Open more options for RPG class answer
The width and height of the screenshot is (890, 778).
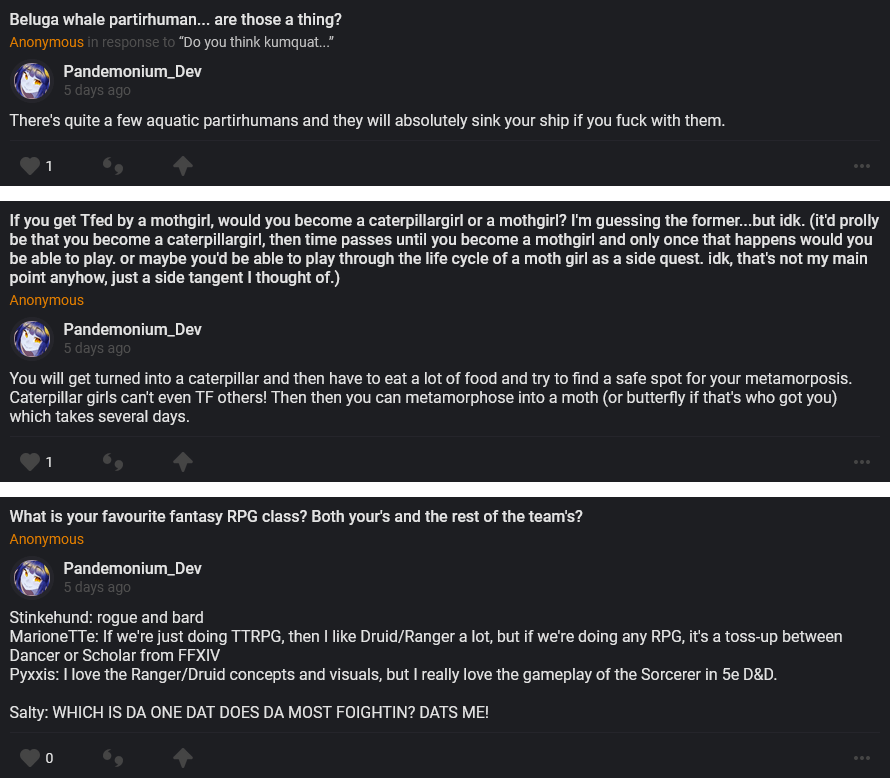click(862, 757)
